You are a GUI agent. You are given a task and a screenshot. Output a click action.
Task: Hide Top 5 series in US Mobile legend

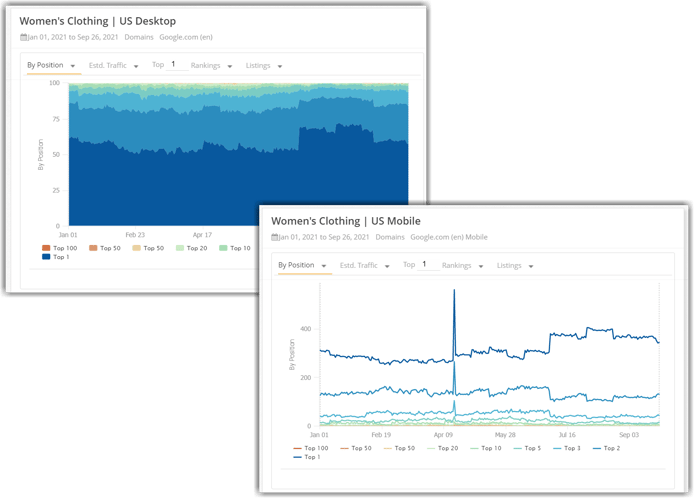529,448
